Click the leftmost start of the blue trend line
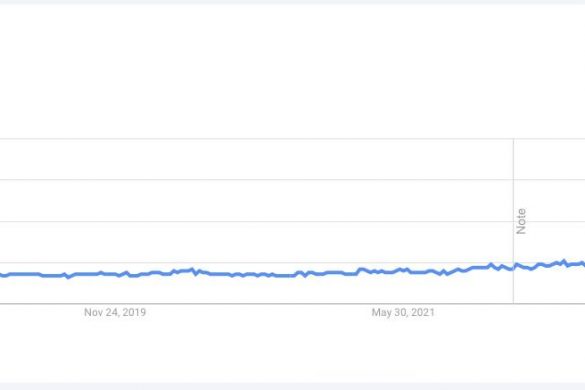The width and height of the screenshot is (585, 390). pos(1,275)
